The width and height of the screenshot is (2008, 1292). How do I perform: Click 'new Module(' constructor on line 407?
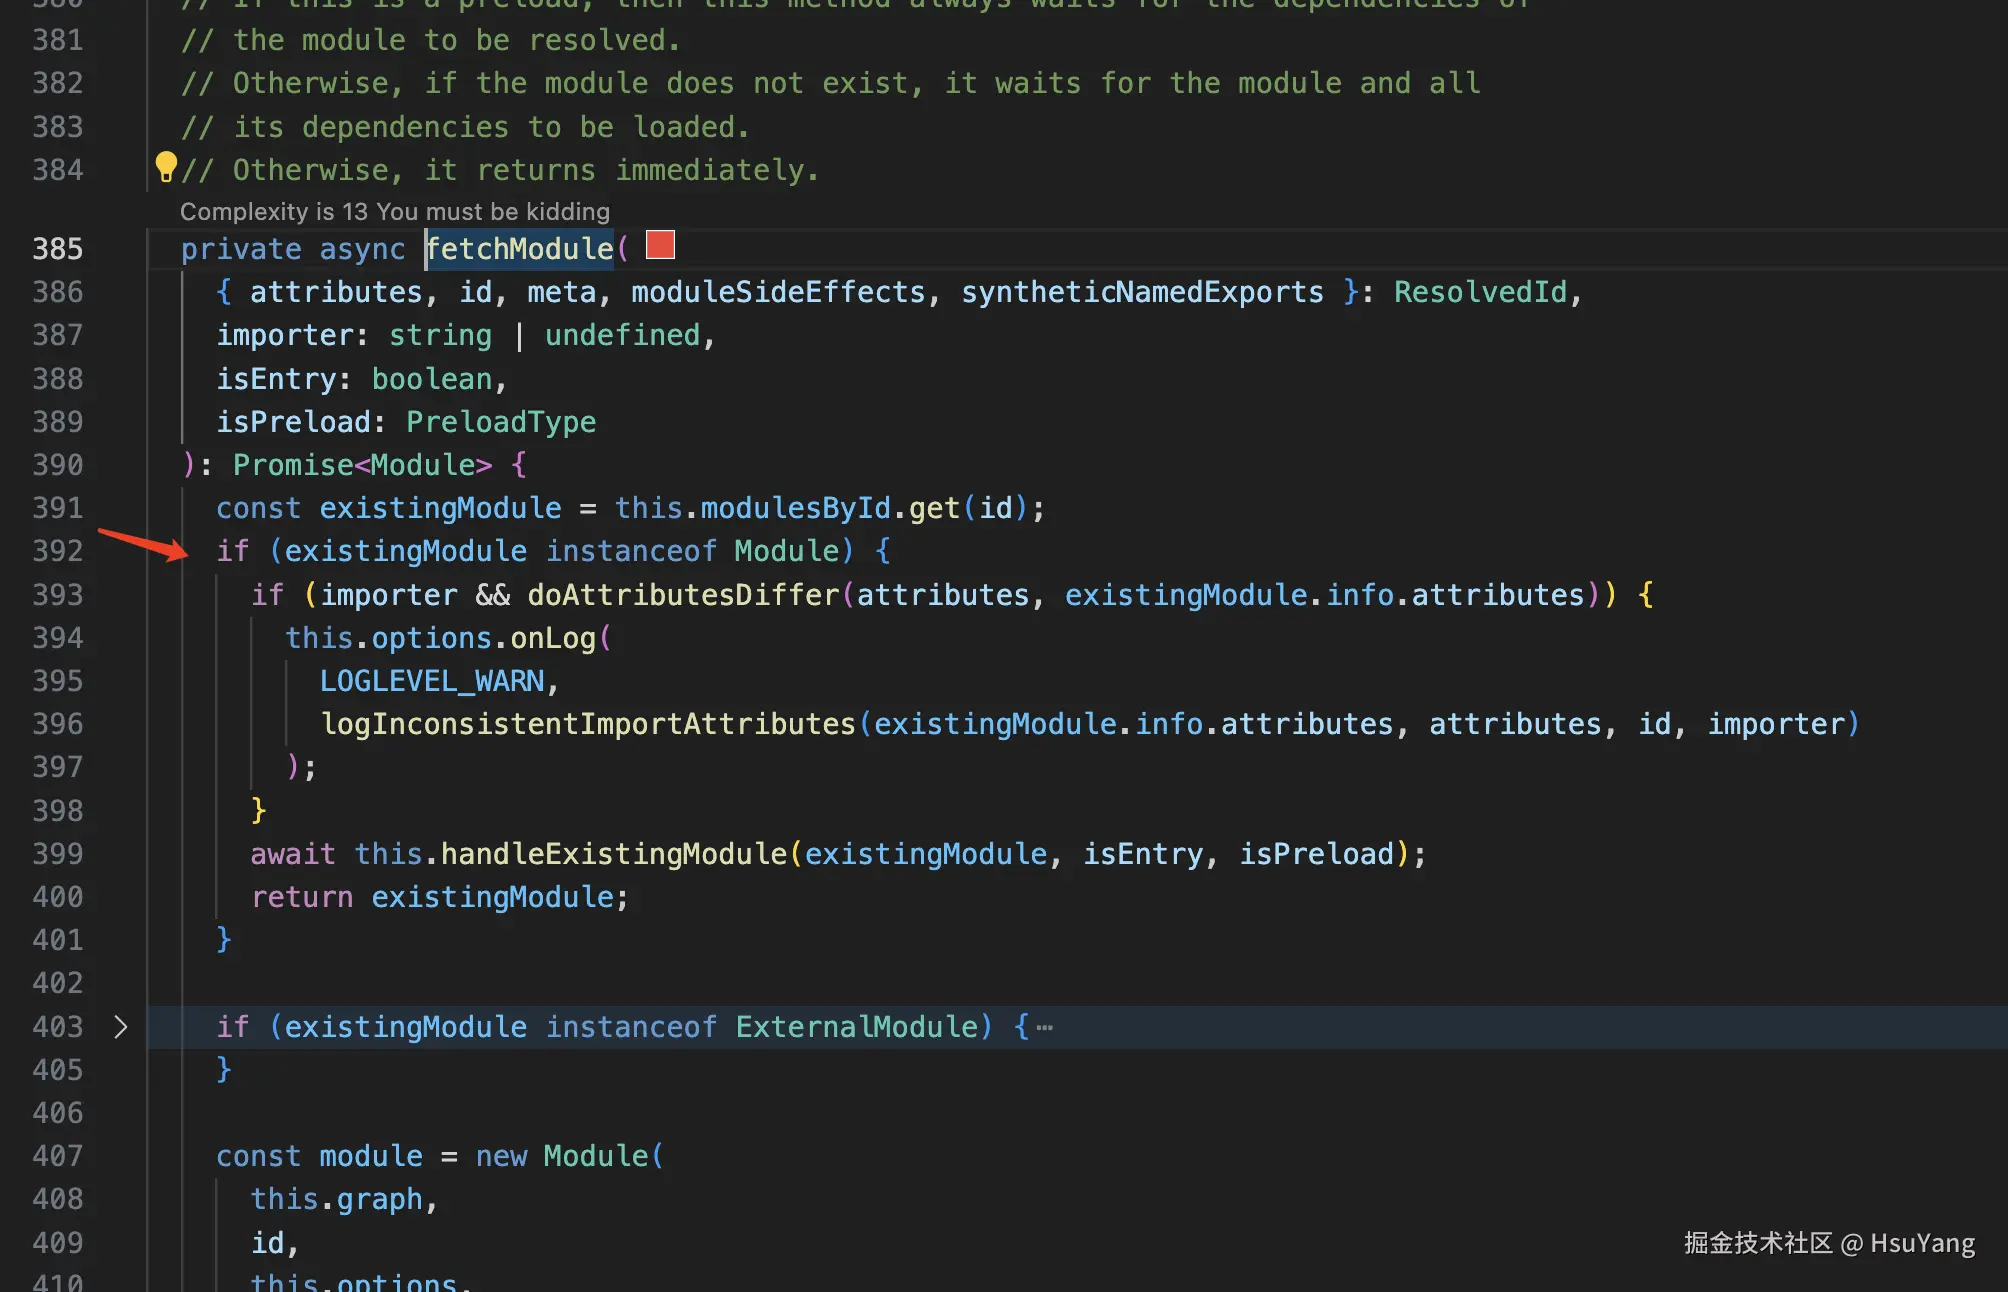tap(570, 1156)
